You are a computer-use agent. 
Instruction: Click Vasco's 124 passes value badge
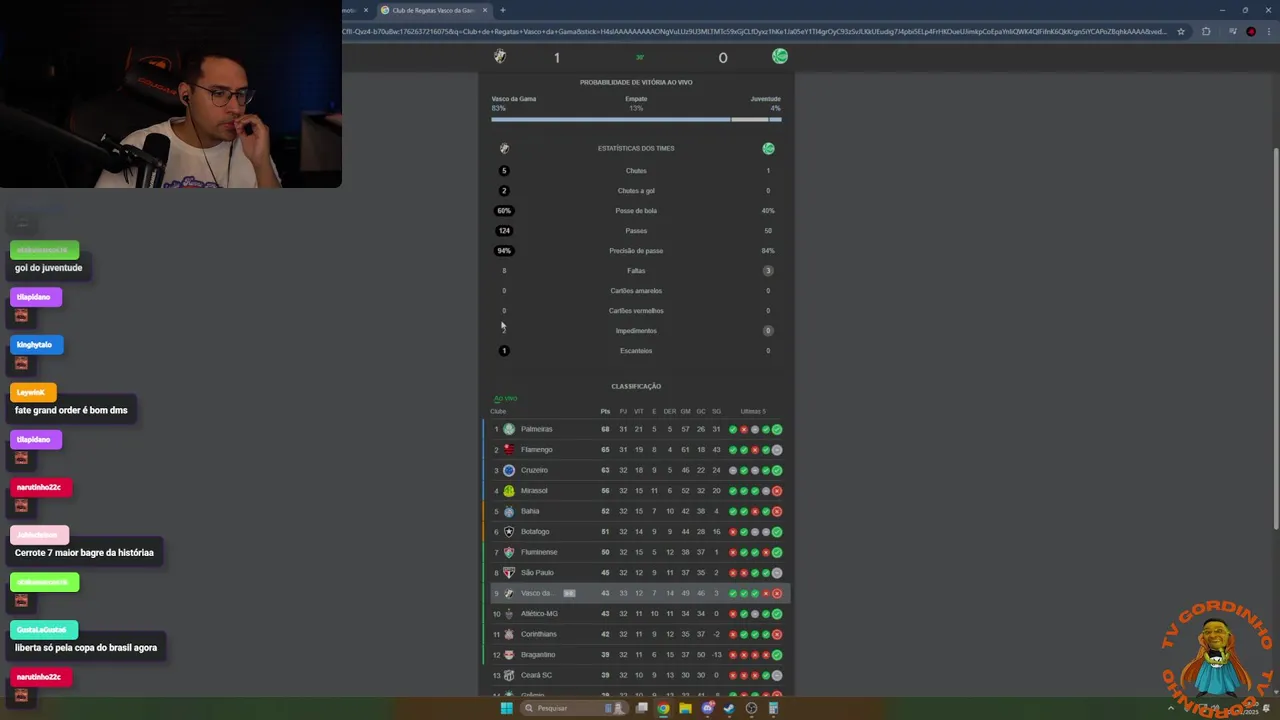click(504, 231)
